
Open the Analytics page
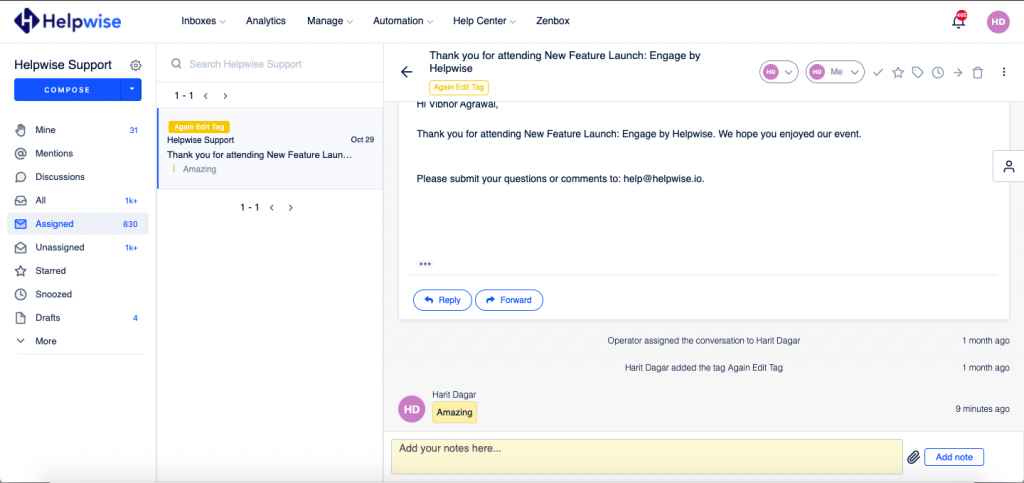coord(266,21)
